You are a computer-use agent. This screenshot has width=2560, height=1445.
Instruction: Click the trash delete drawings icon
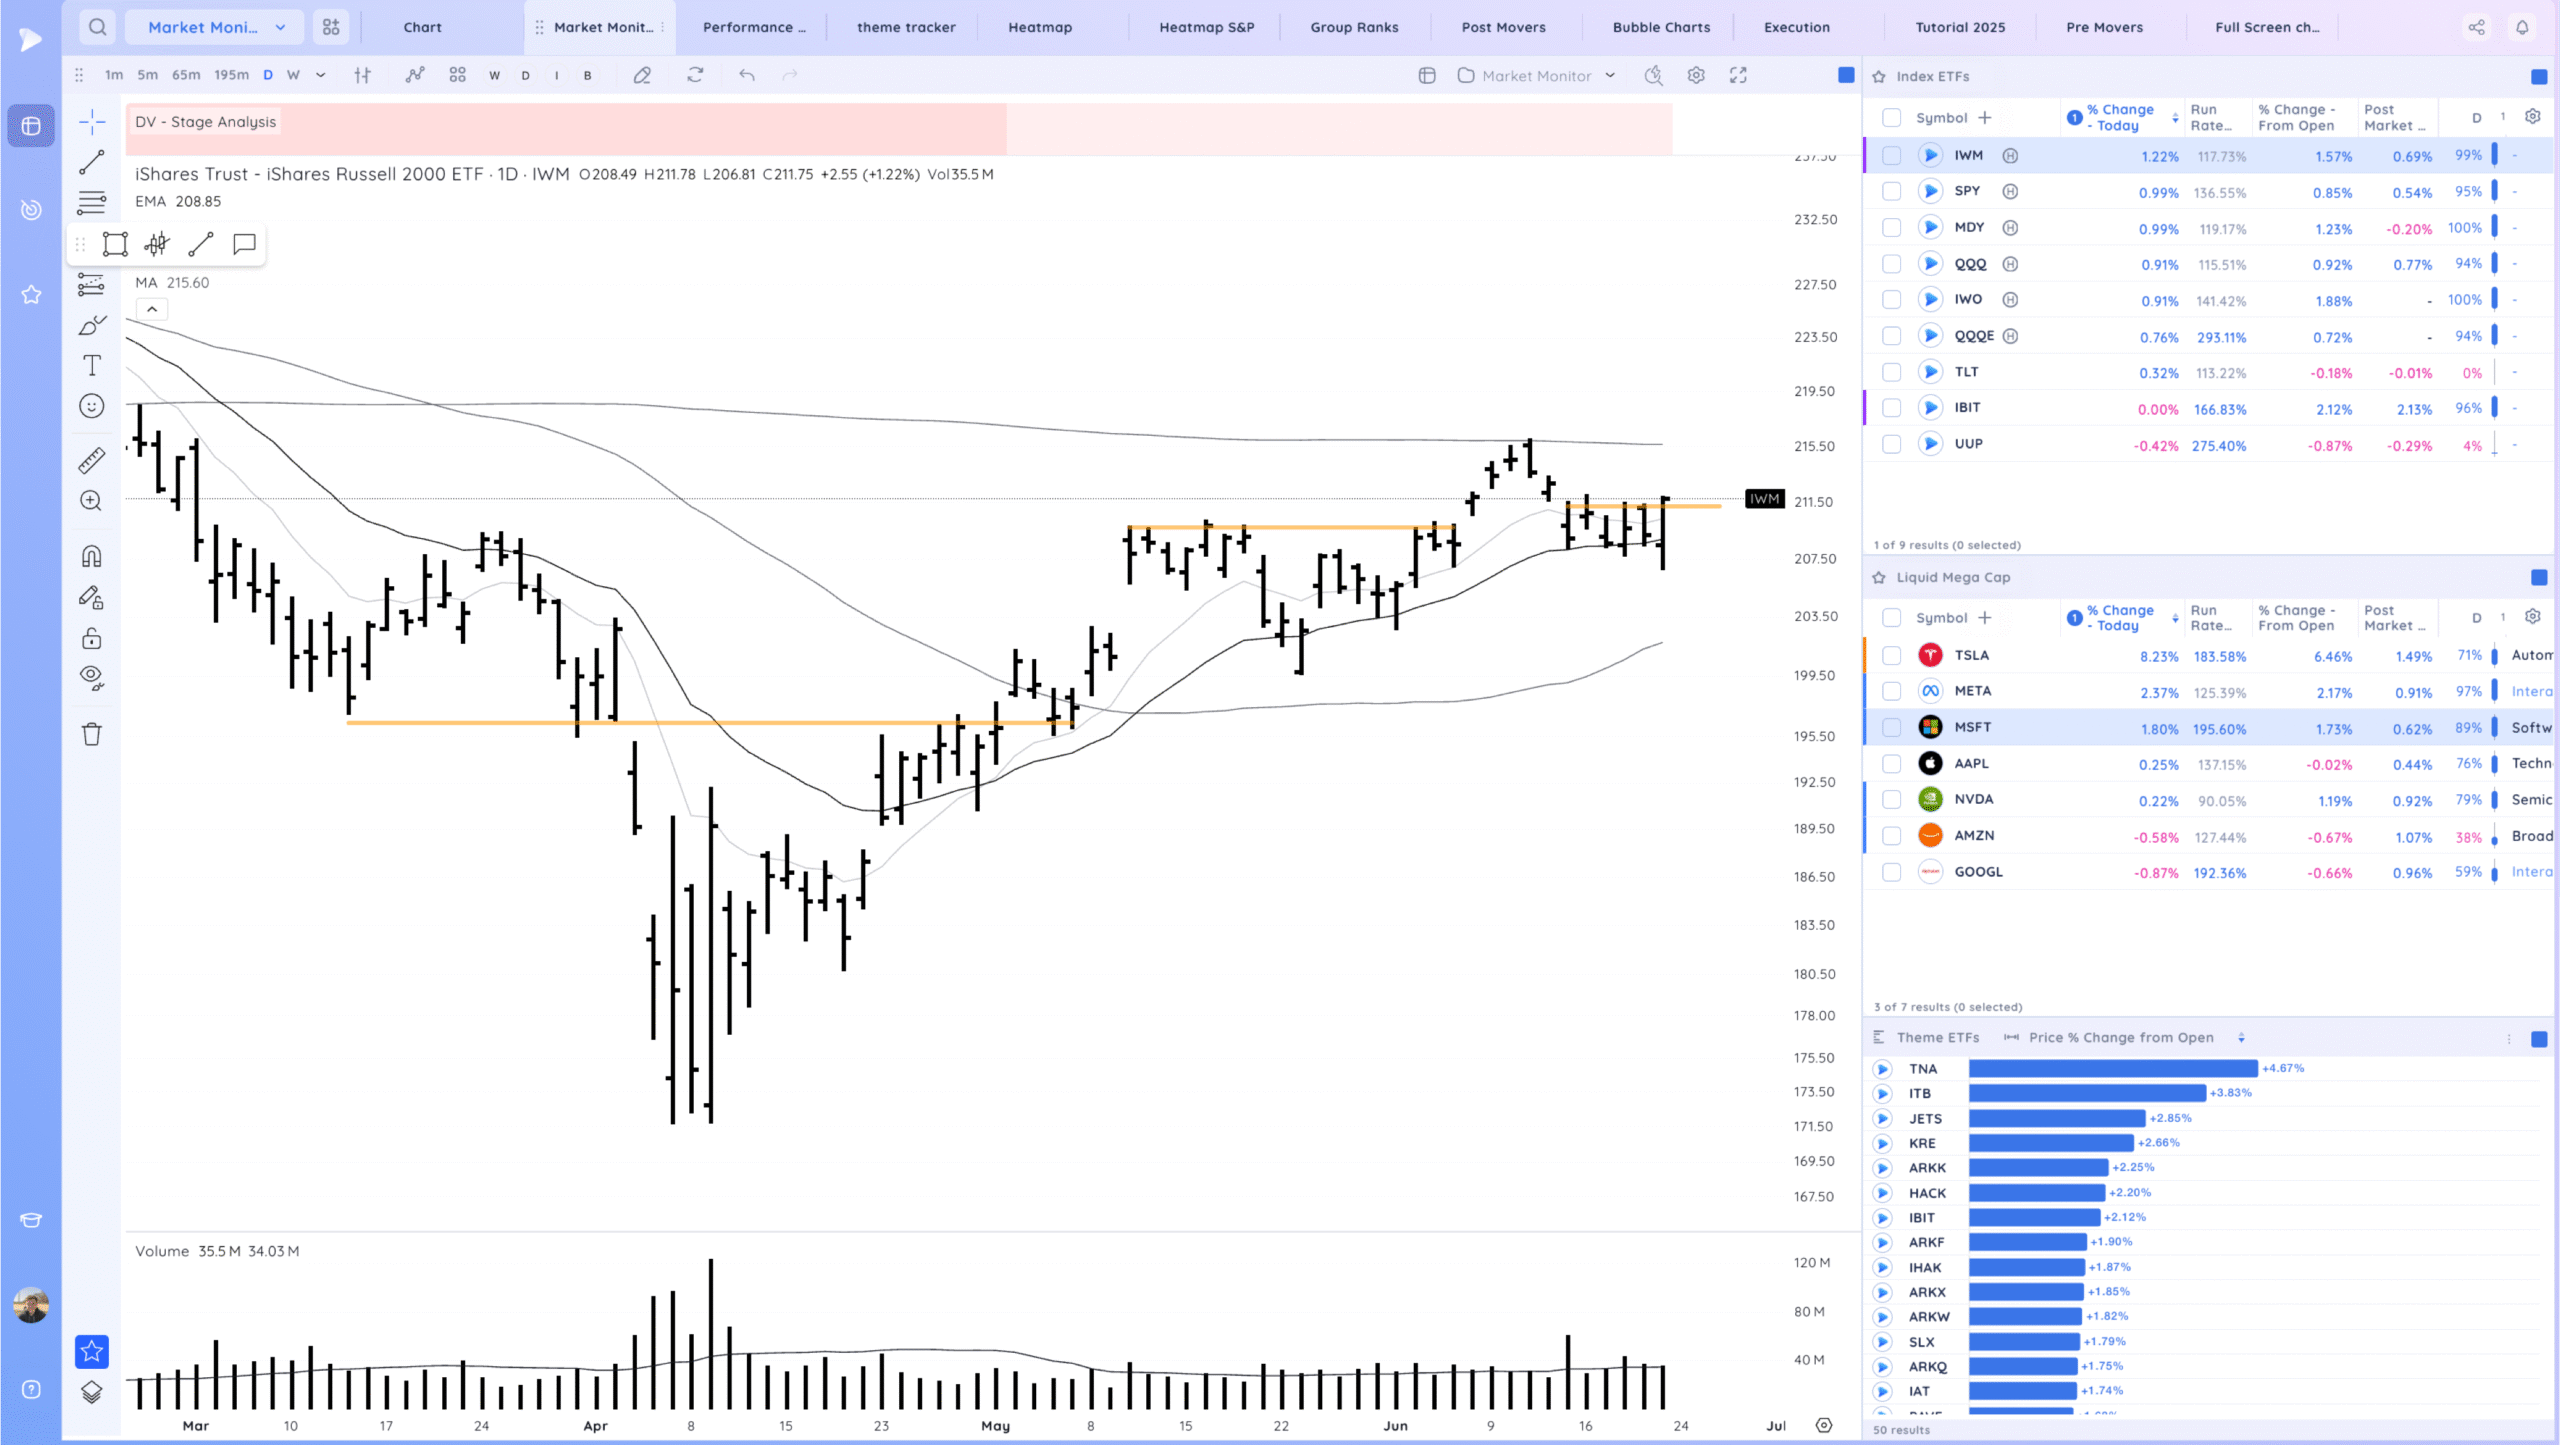[x=92, y=735]
